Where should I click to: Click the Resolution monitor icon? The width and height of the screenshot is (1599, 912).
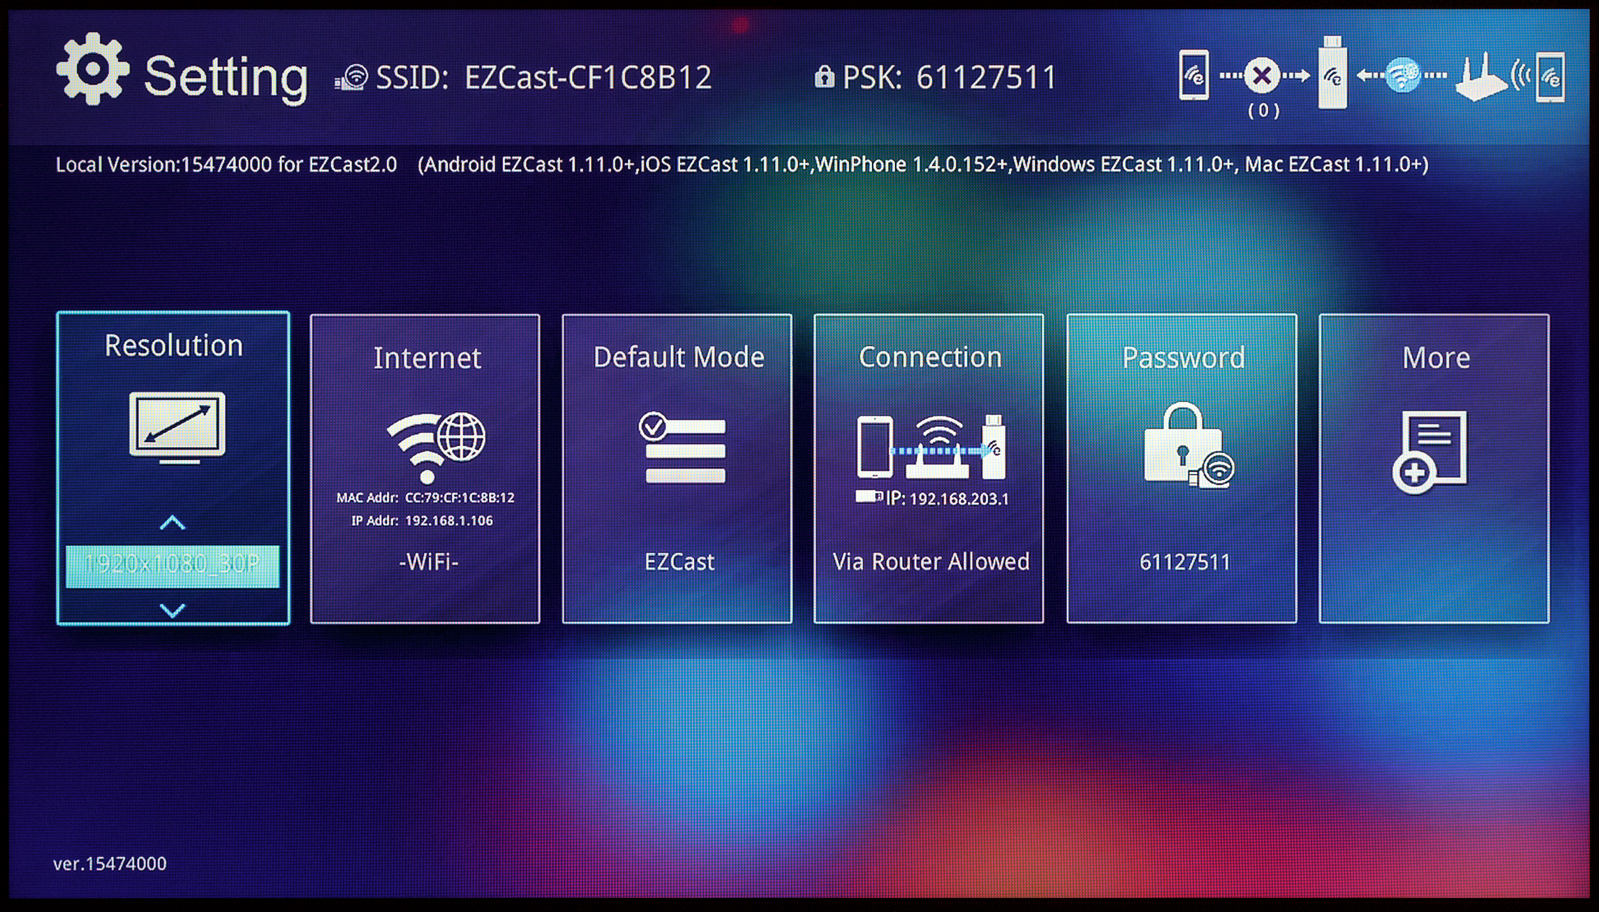(x=177, y=428)
